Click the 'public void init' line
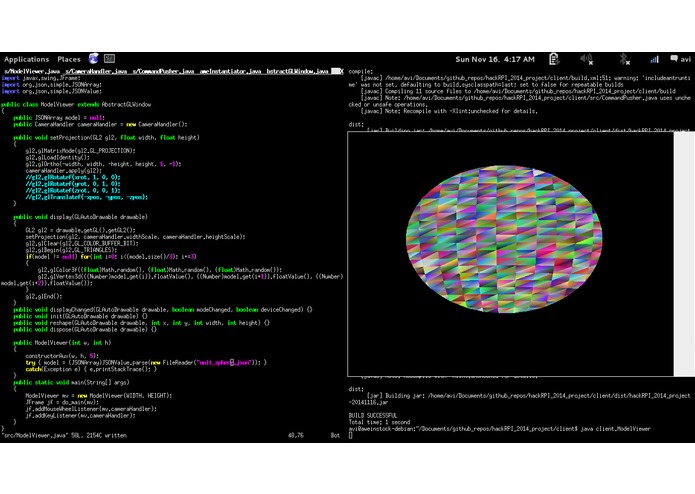The image size is (695, 494). click(80, 316)
